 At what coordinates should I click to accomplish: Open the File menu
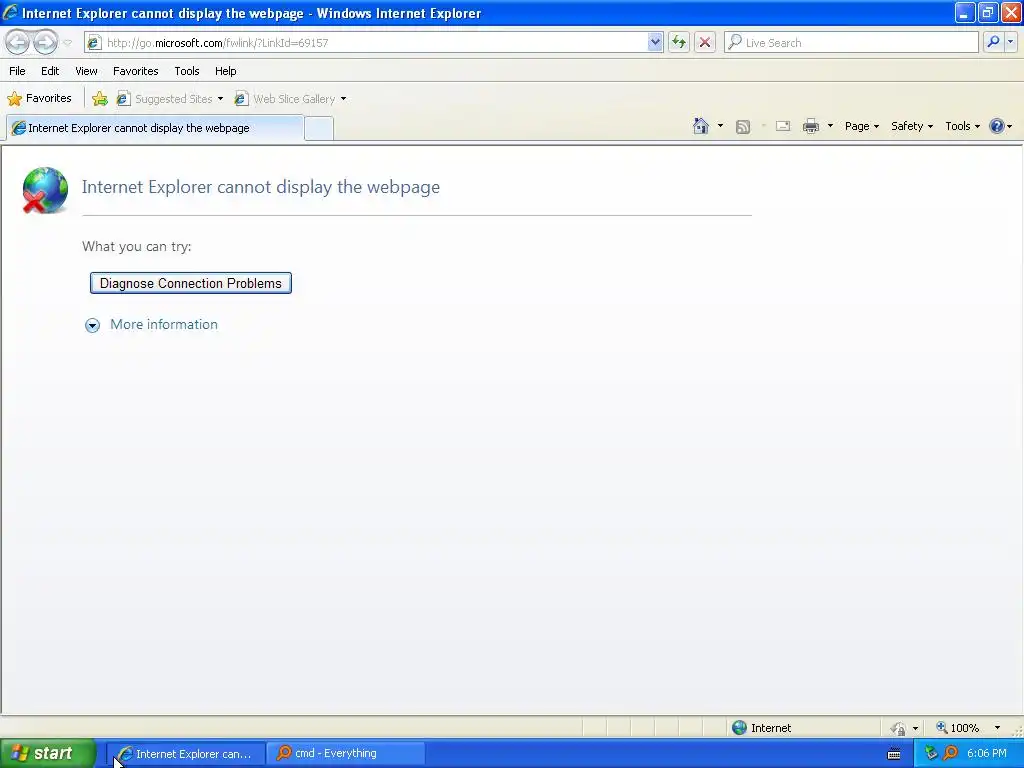[x=17, y=71]
